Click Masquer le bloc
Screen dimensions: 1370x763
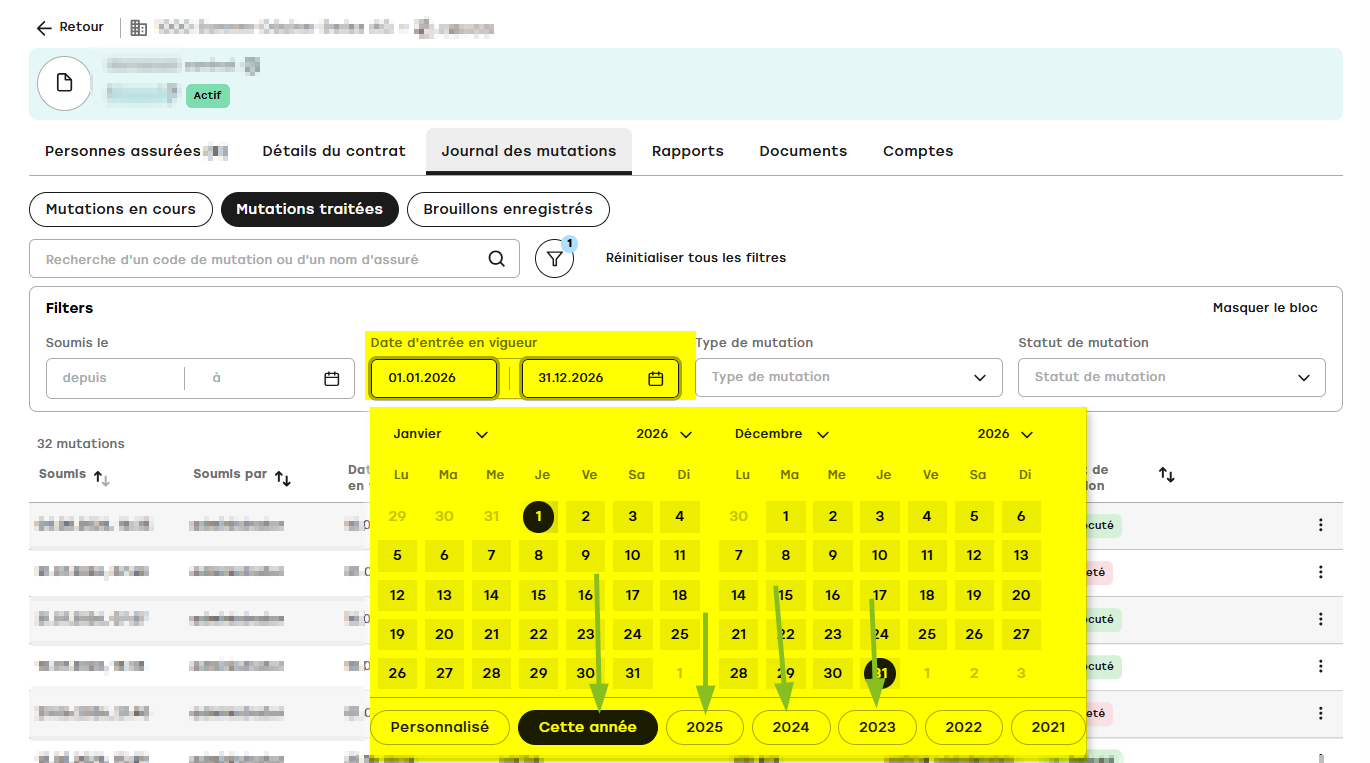tap(1265, 308)
